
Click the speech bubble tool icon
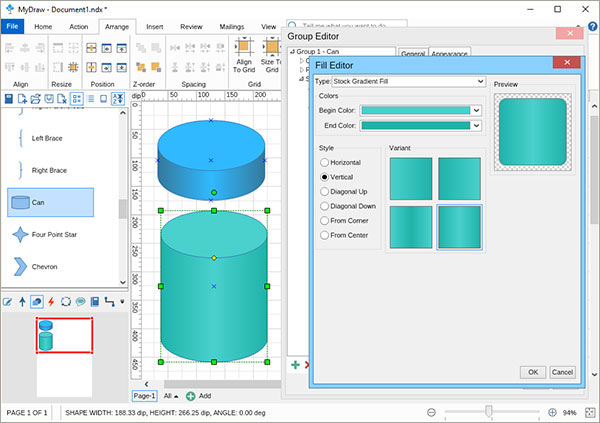click(80, 300)
